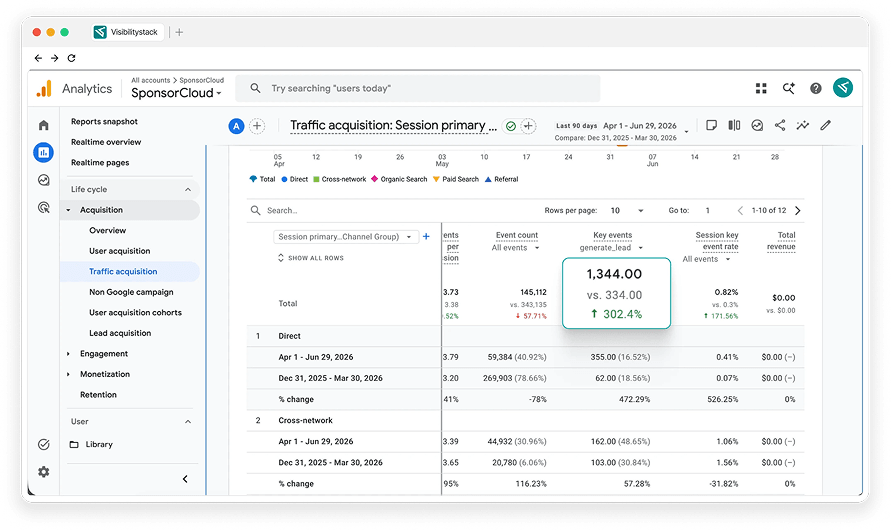
Task: Open Event count All events dropdown
Action: (x=516, y=248)
